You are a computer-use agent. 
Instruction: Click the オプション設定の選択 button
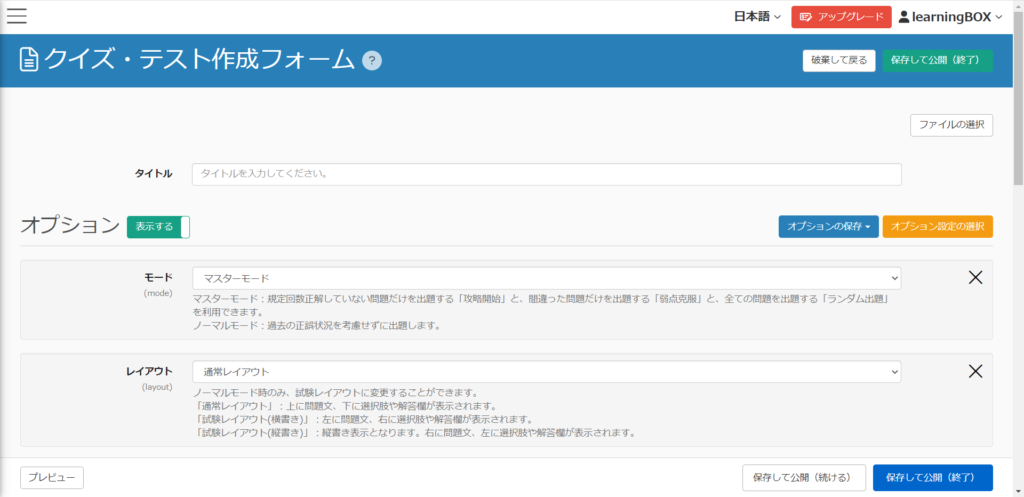click(937, 227)
